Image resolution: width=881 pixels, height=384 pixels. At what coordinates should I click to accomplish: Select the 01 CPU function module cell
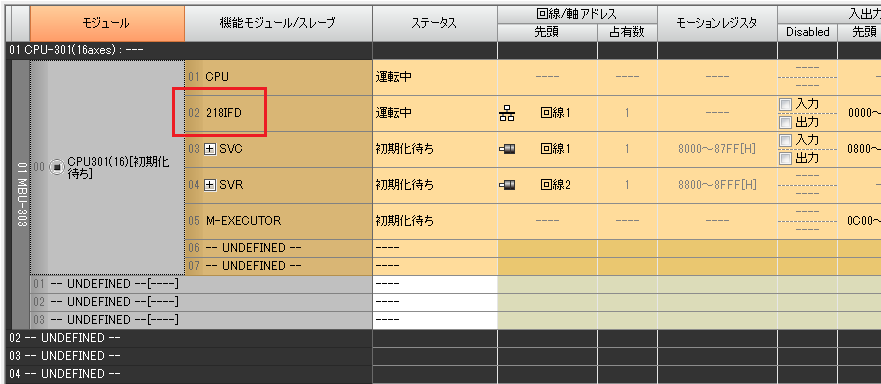(278, 77)
